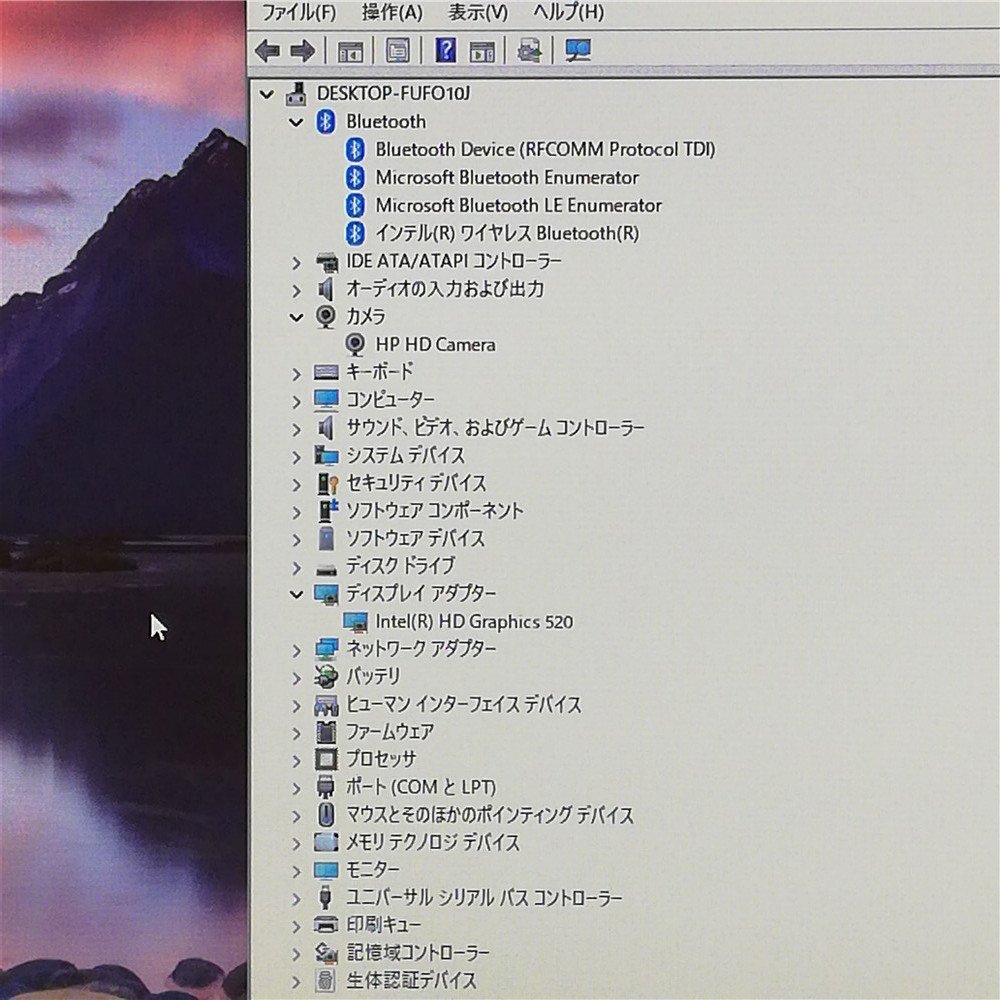Viewport: 1000px width, 1000px height.
Task: Click the Back arrow in the toolbar
Action: tap(267, 50)
